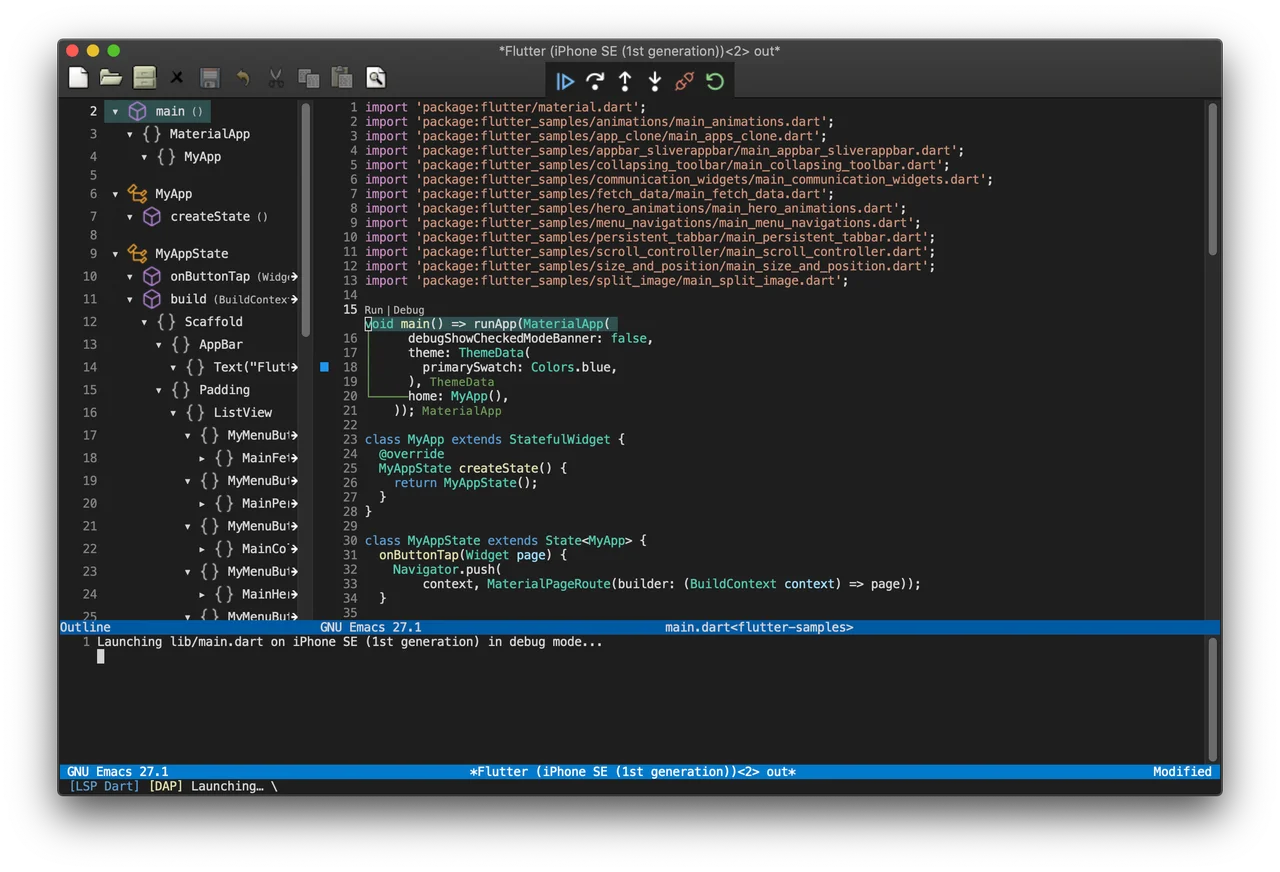
Task: Click the code editor vertical scrollbar
Action: tap(1212, 180)
